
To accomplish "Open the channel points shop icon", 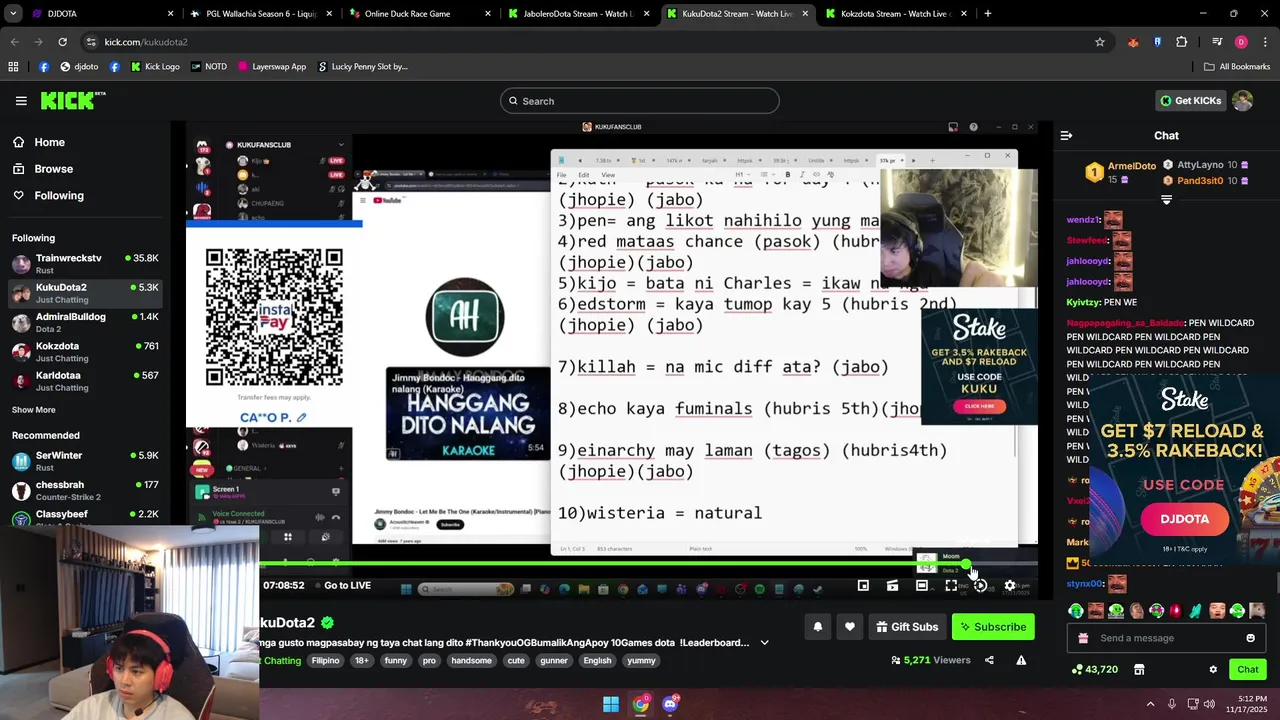I will tap(1139, 670).
